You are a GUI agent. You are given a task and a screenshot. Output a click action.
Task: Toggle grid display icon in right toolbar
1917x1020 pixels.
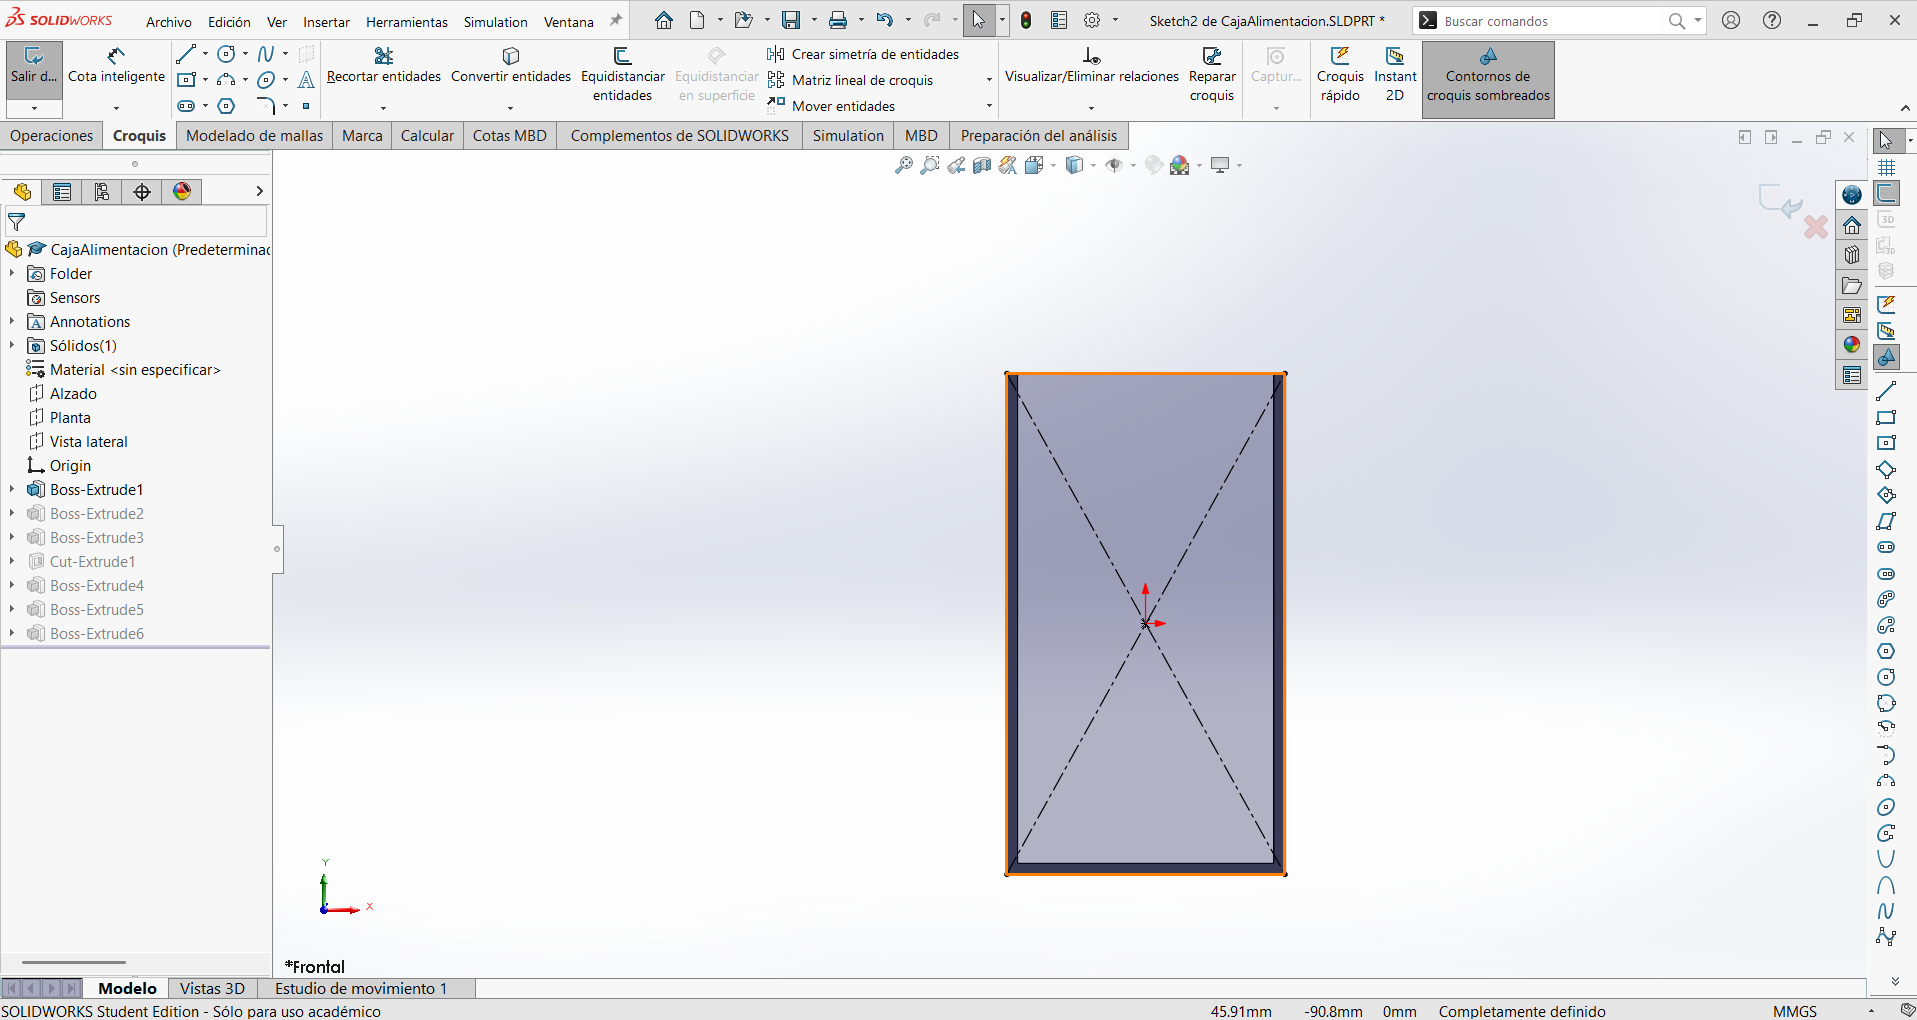pos(1886,167)
